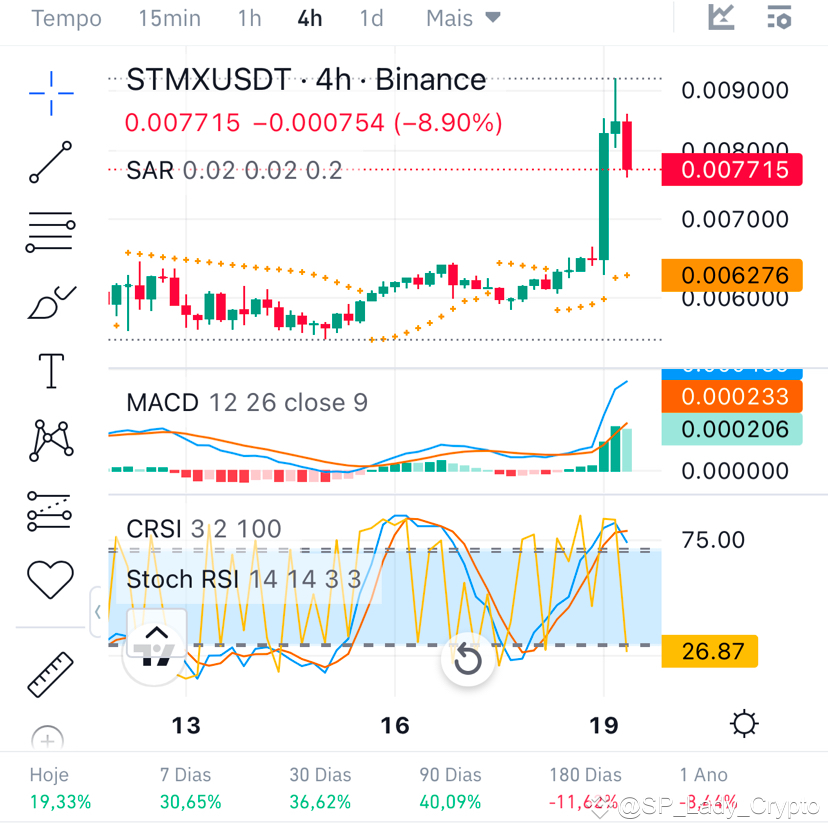828x828 pixels.
Task: Open chart settings via the gear icon
Action: pyautogui.click(x=744, y=723)
